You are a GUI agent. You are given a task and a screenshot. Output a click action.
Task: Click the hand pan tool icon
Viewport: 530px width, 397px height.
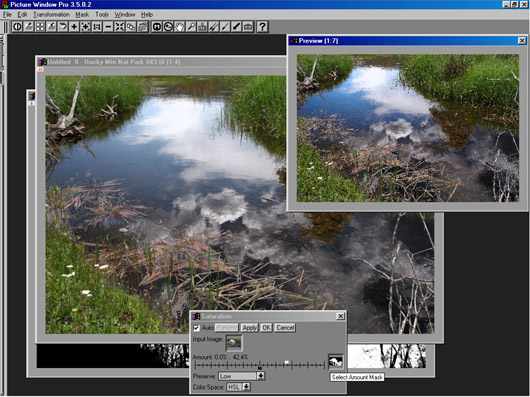tap(179, 27)
